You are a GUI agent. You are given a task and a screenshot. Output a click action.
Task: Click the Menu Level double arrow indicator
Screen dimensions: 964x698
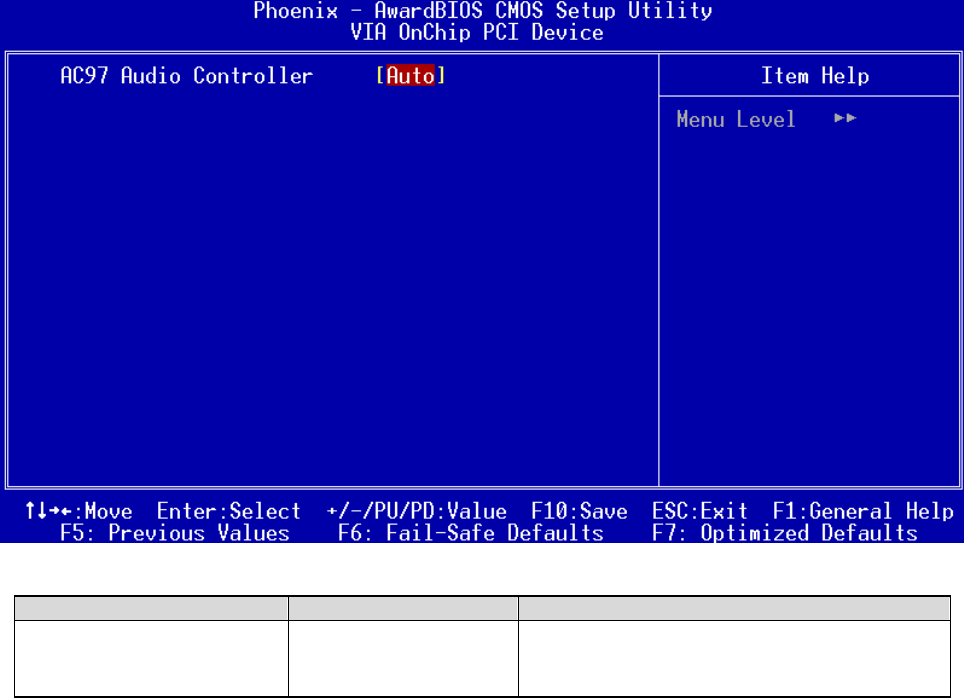[845, 118]
